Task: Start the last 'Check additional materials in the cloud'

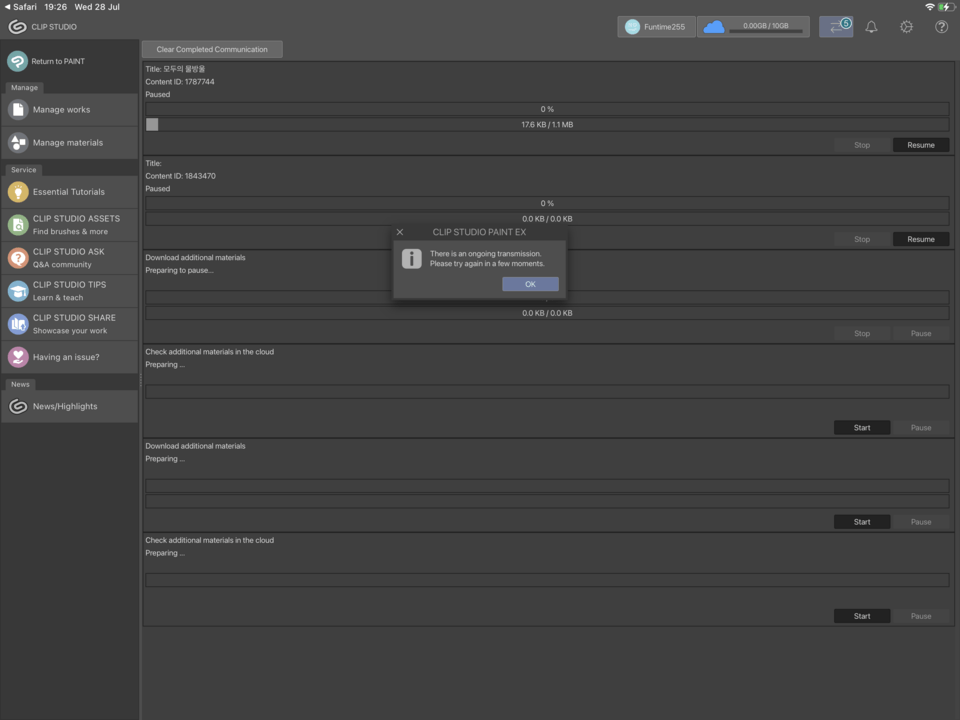Action: point(861,617)
